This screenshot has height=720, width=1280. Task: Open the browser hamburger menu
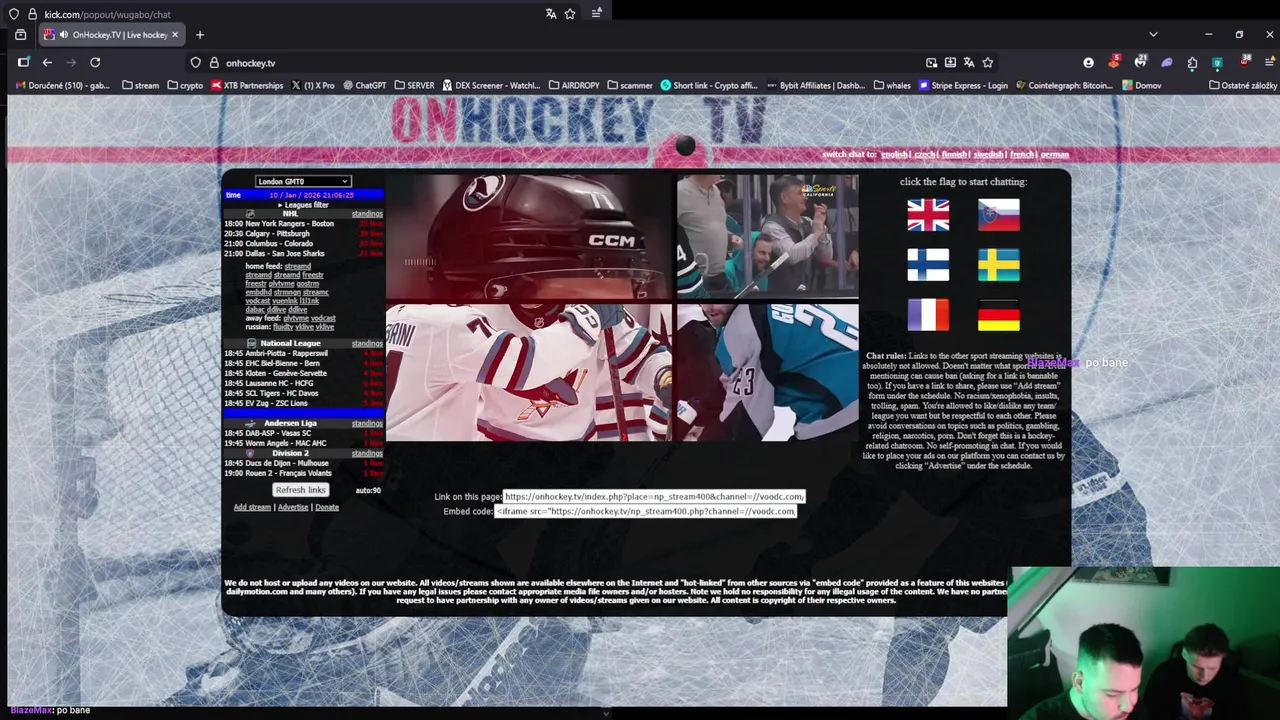point(1270,62)
